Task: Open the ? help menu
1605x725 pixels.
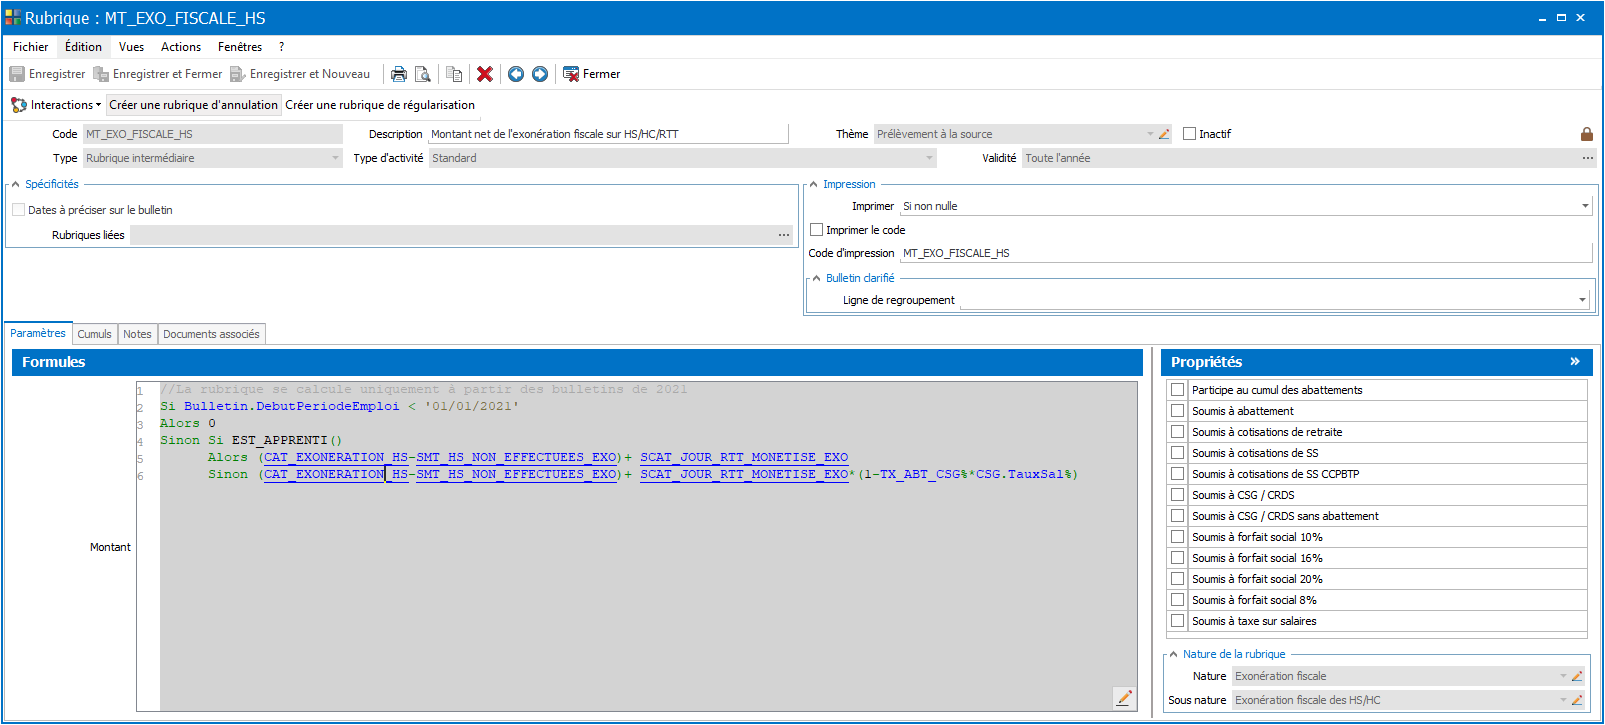Action: (x=282, y=47)
